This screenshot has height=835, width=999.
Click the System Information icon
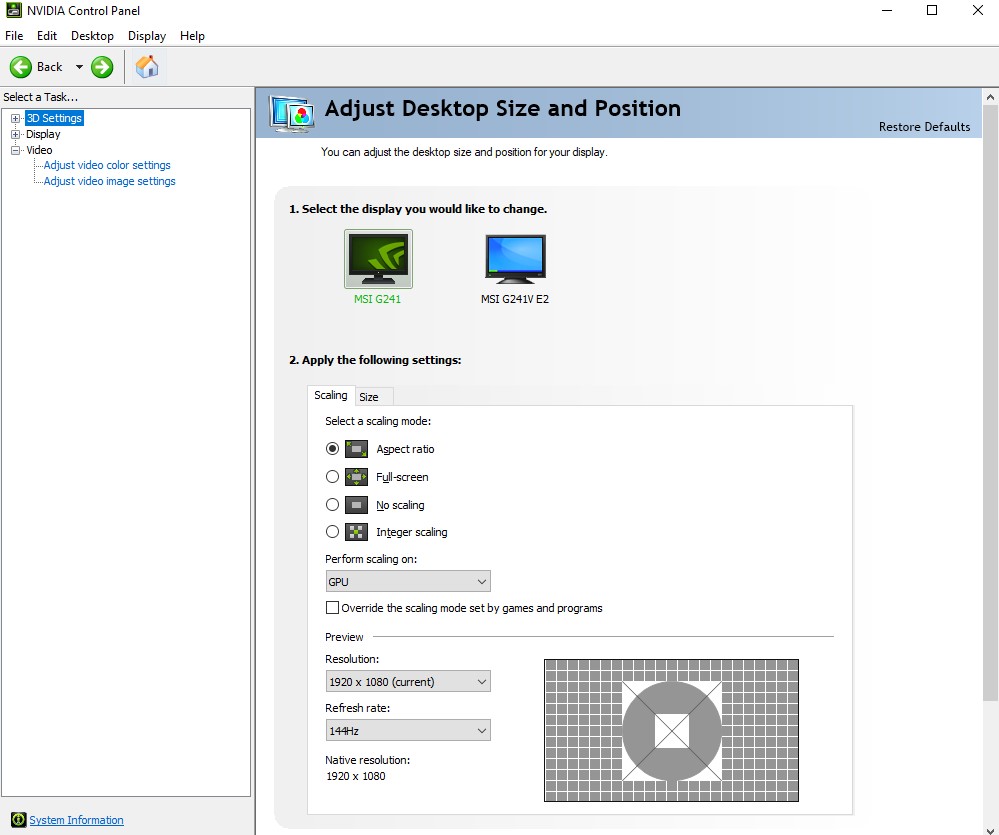18,820
